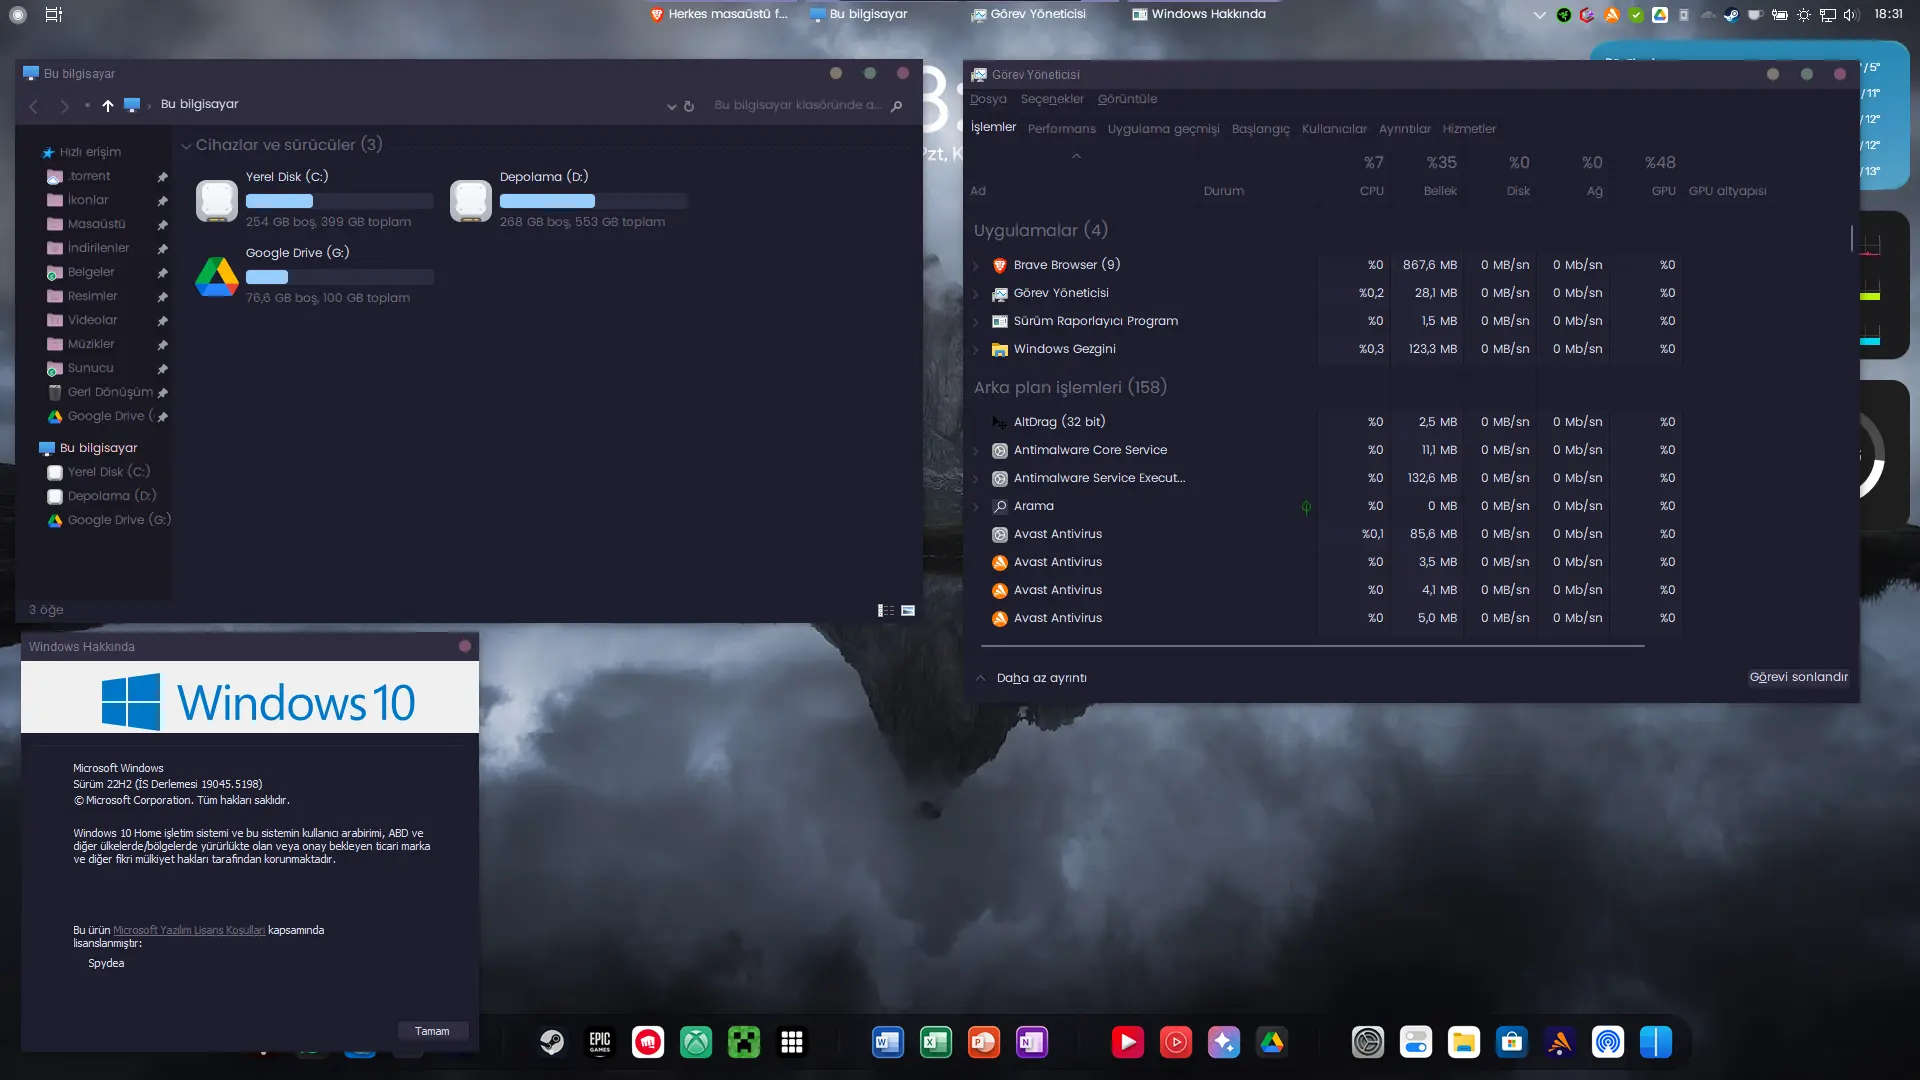1920x1080 pixels.
Task: Open the purple sparkle AI app icon
Action: click(x=1224, y=1043)
